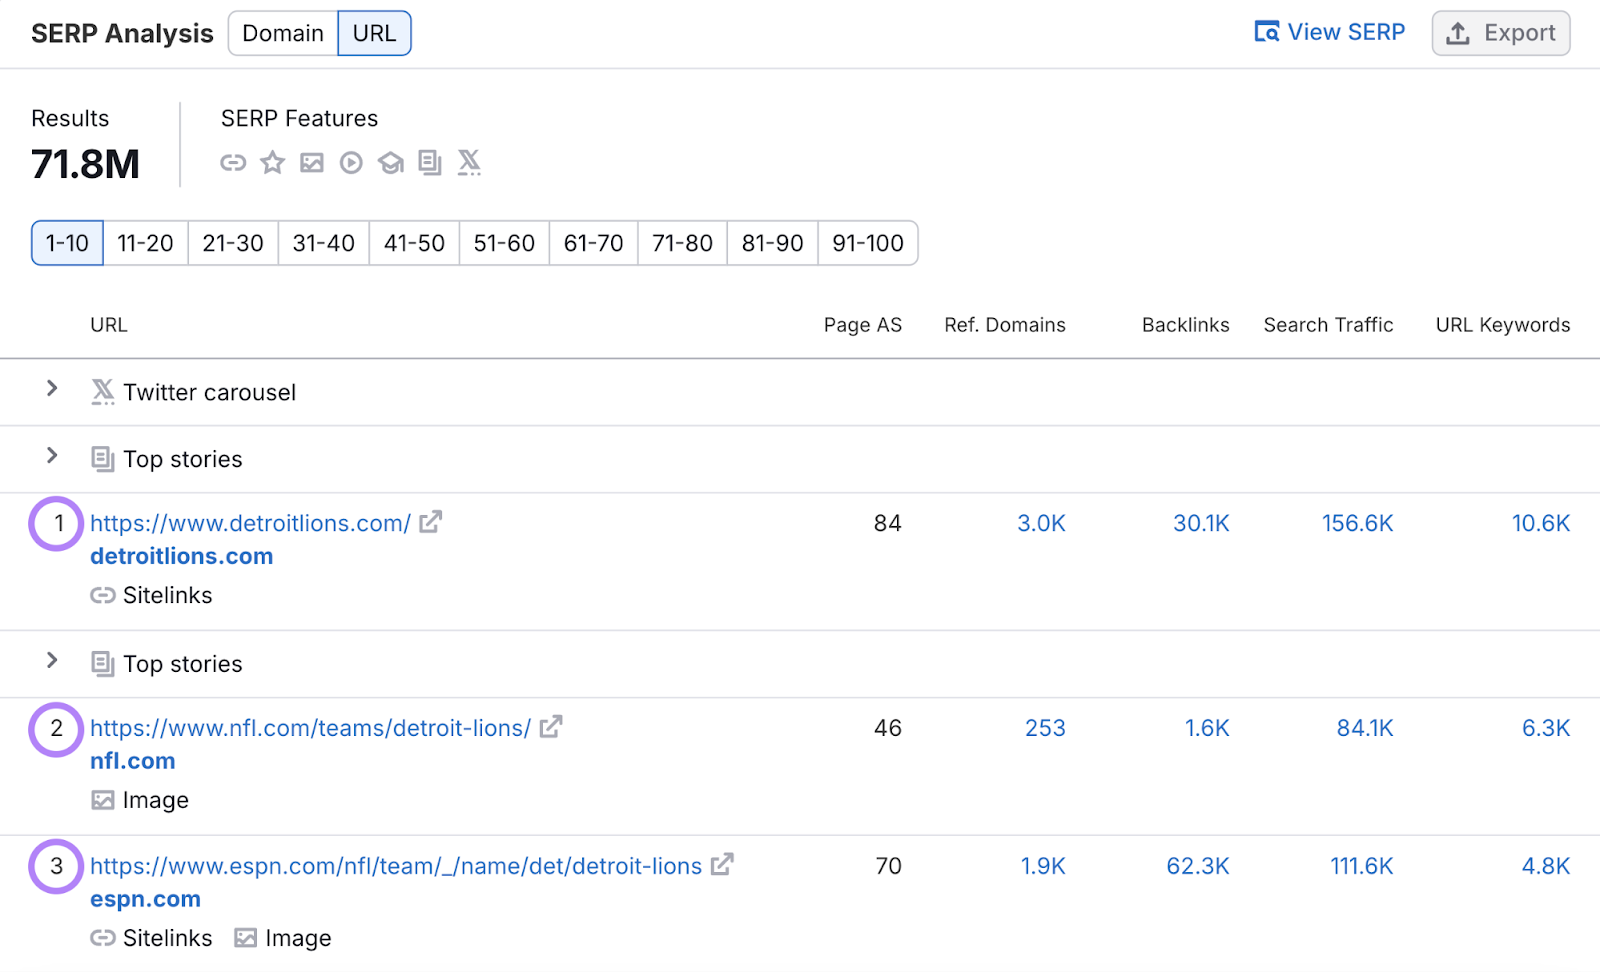Click Image icon under espn.com
This screenshot has width=1600, height=972.
tap(245, 938)
